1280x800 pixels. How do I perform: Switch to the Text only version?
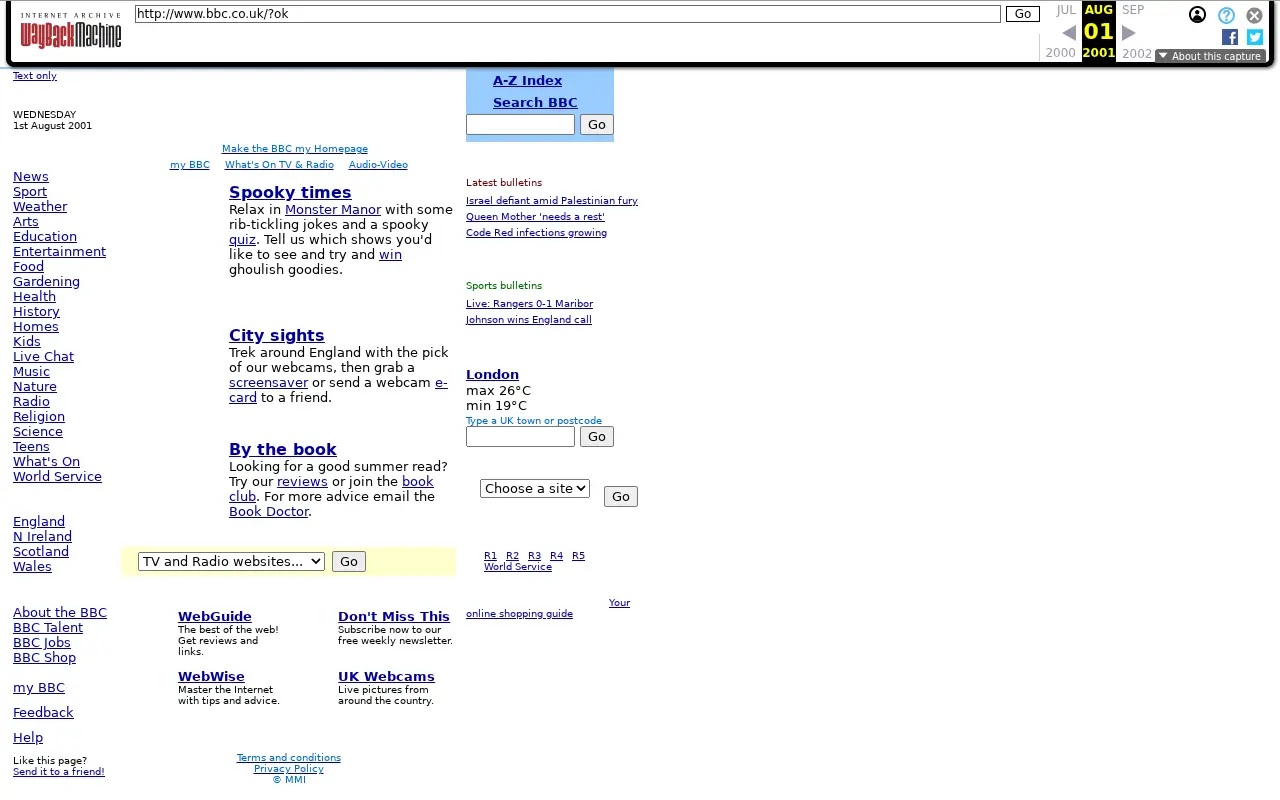coord(35,75)
